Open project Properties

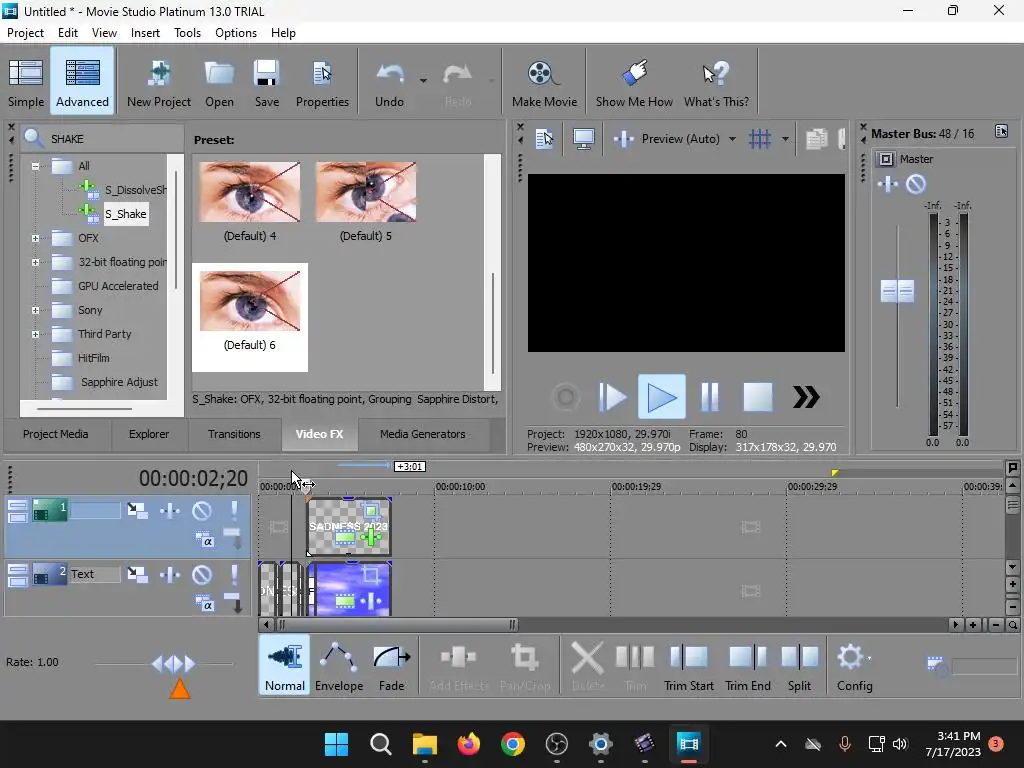(x=322, y=82)
